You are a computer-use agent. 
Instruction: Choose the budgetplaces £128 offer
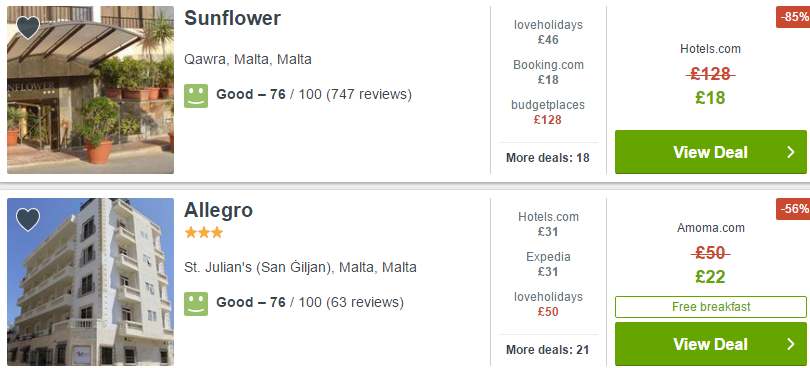tap(548, 112)
